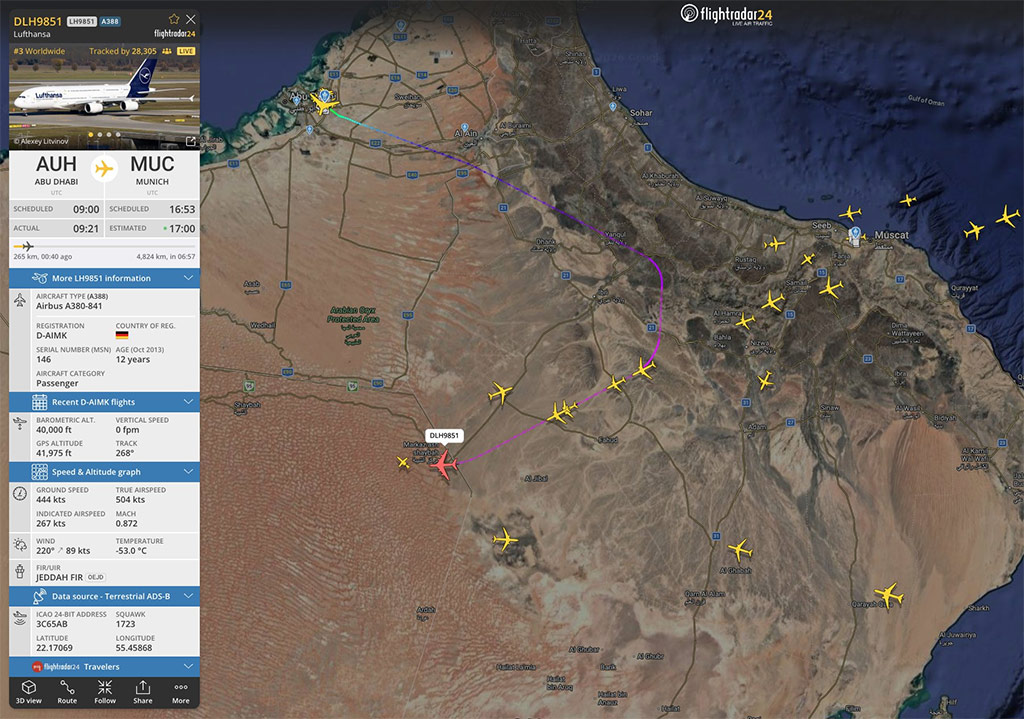Viewport: 1024px width, 719px height.
Task: Expand the Travelers section
Action: [104, 666]
